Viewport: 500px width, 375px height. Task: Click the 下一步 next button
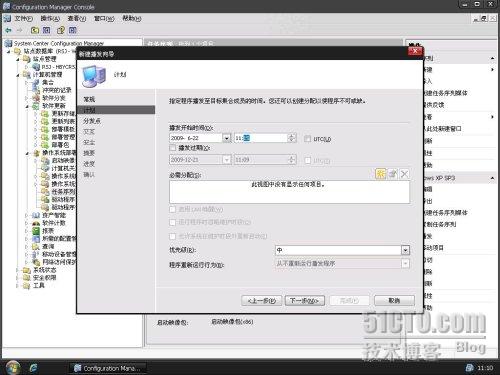pos(305,301)
